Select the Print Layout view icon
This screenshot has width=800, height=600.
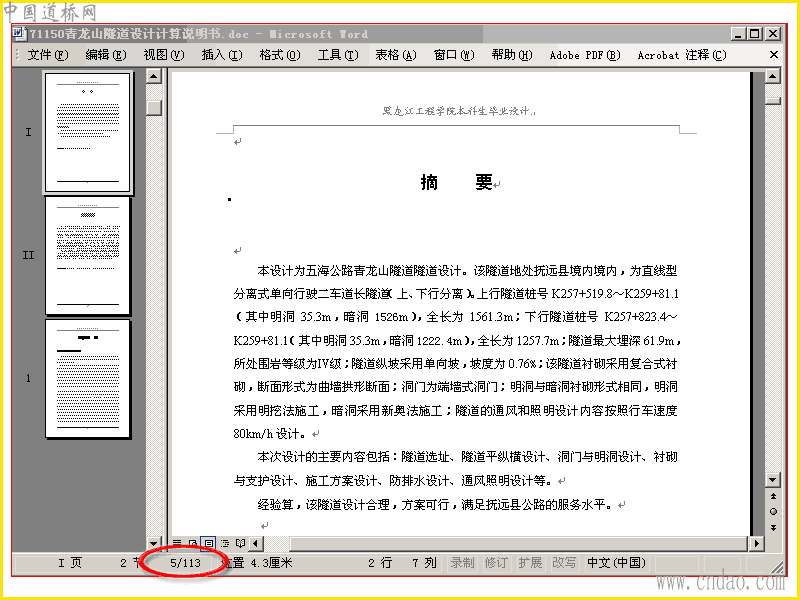(x=209, y=543)
